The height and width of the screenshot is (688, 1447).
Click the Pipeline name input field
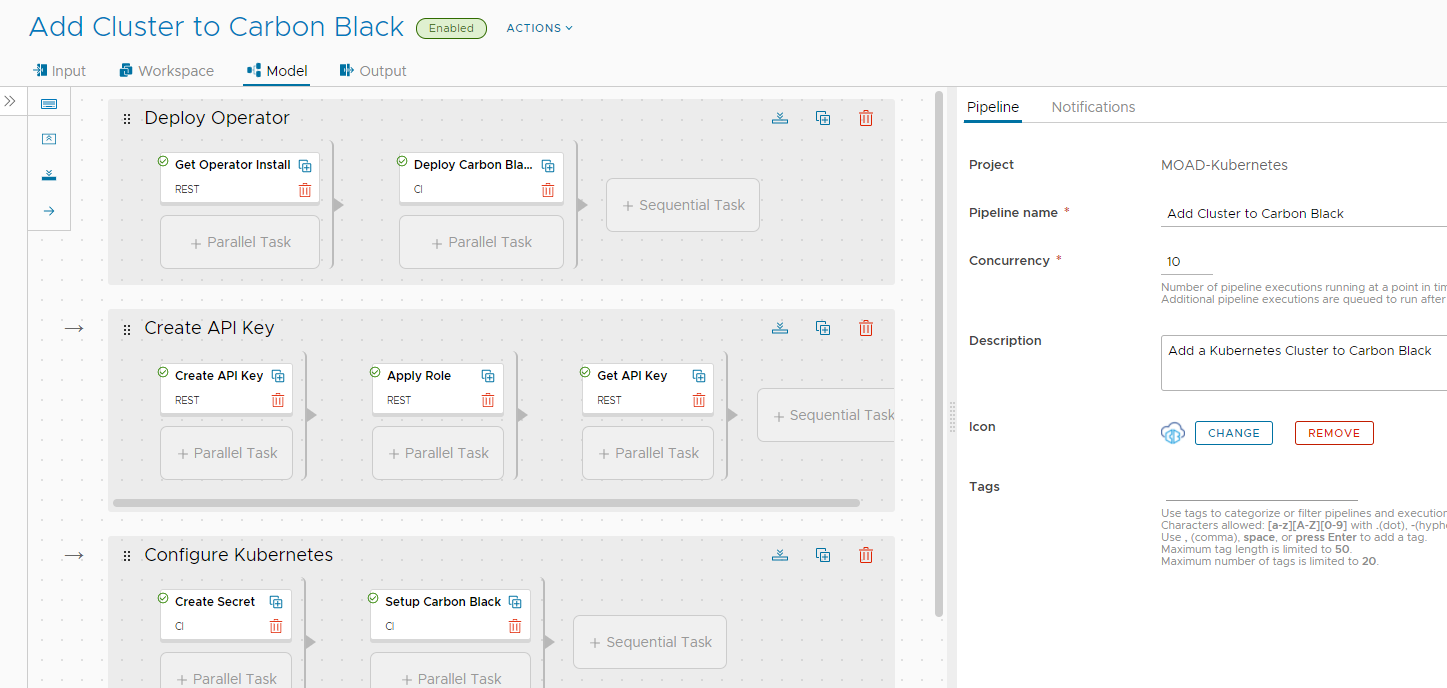(1304, 213)
